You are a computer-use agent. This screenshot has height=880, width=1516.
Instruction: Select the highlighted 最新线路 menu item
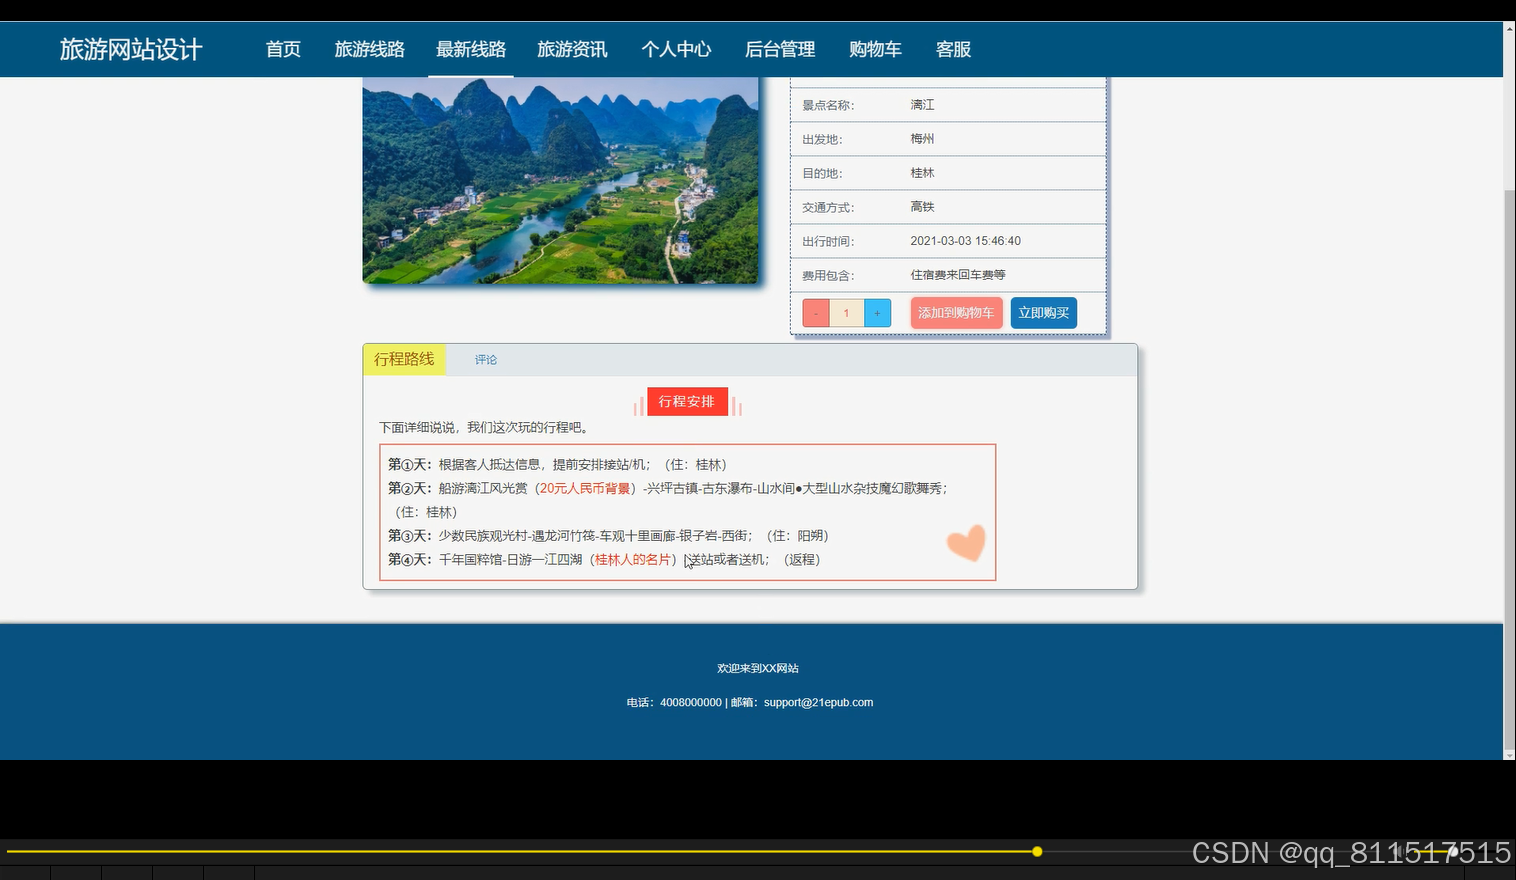[471, 48]
